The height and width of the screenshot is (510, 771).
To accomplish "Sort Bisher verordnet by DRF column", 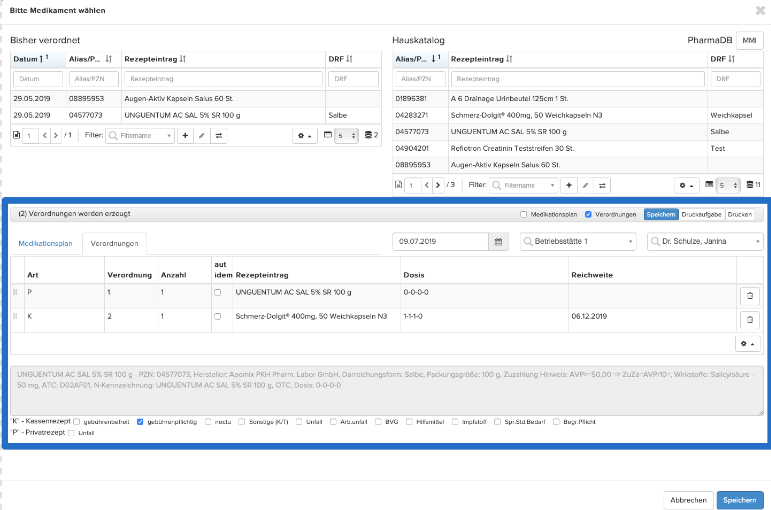I will pos(349,59).
